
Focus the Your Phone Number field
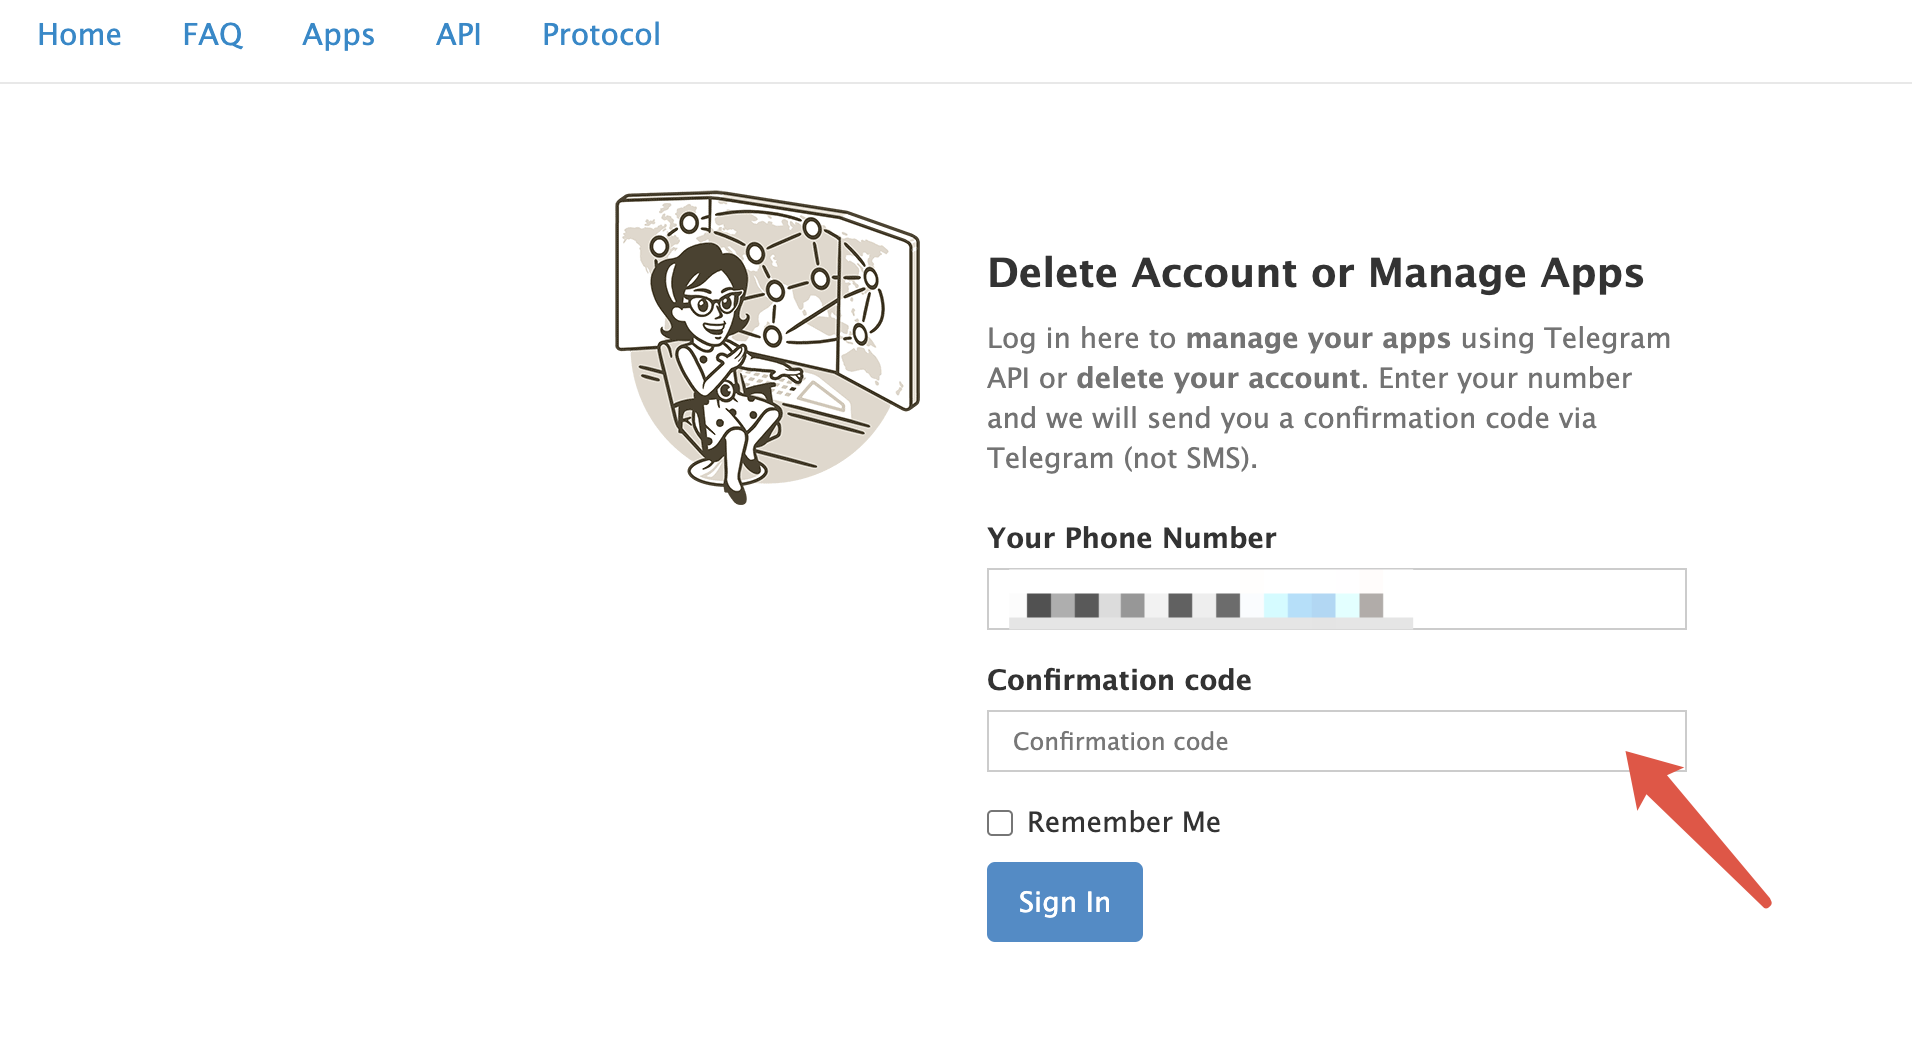pos(1336,599)
